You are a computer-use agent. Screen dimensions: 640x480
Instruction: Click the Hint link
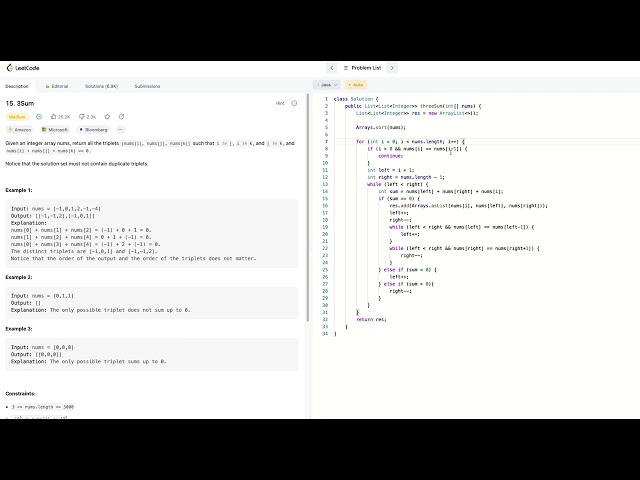coord(280,103)
